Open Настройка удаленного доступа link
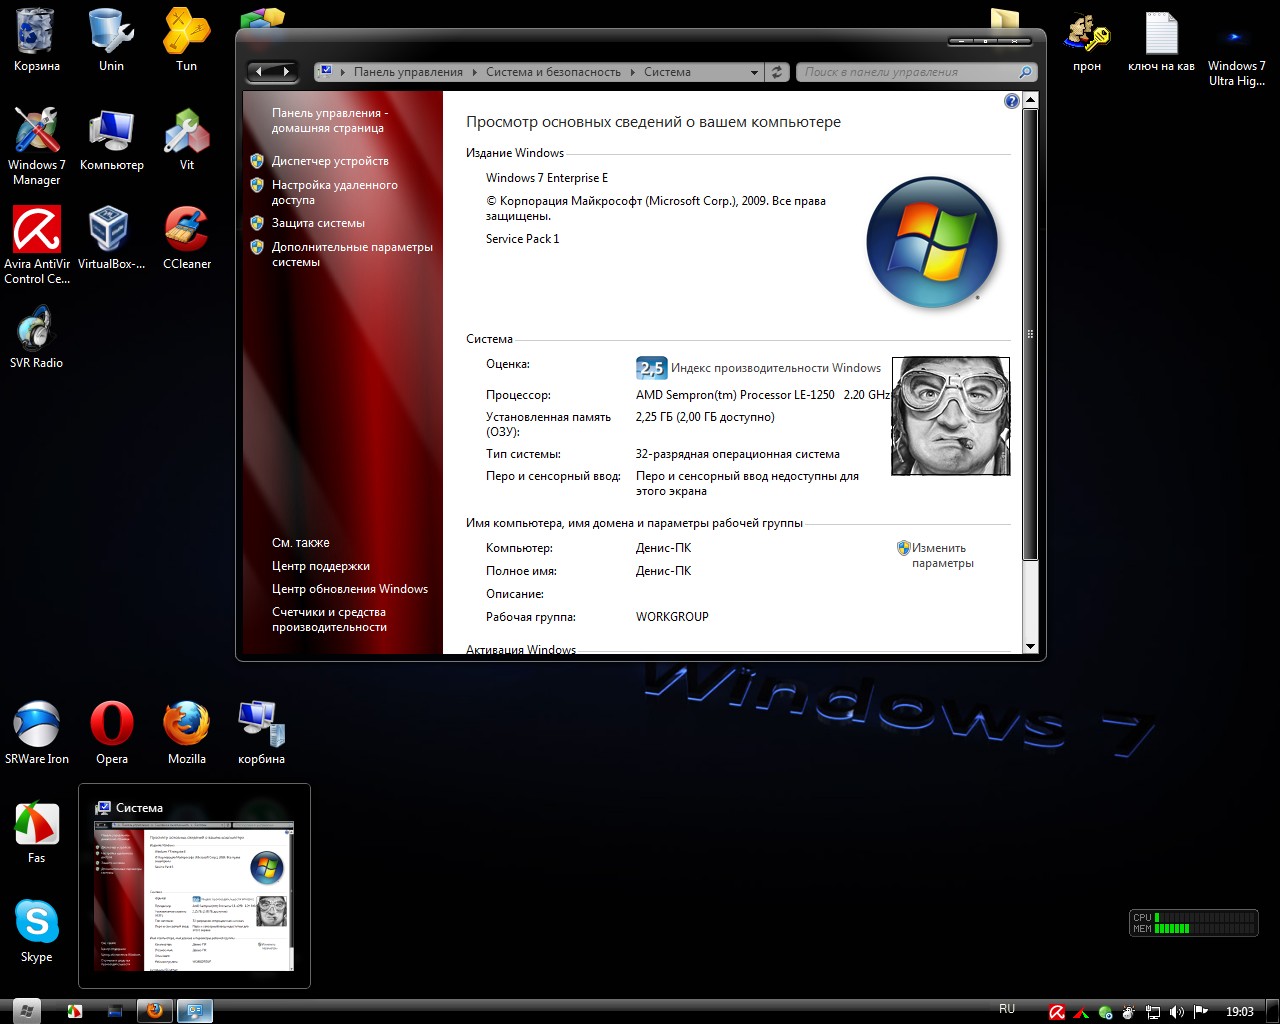 [x=334, y=192]
